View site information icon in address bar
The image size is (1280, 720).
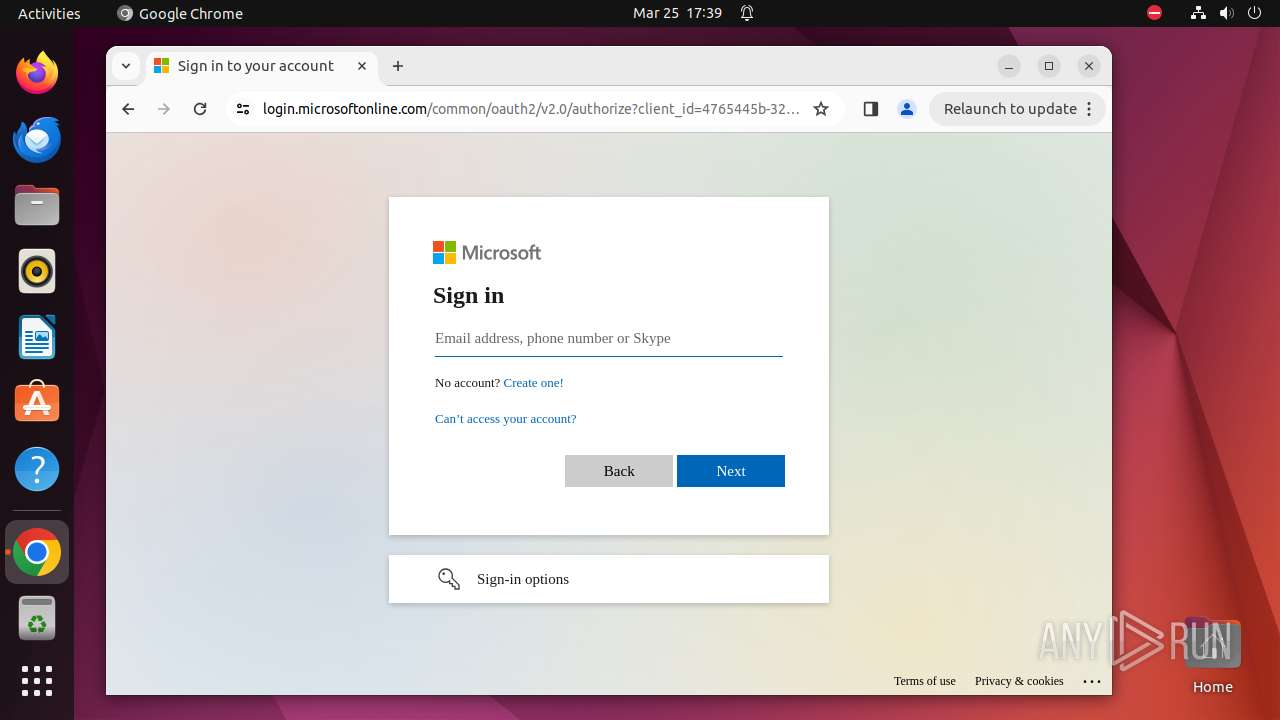(x=243, y=109)
